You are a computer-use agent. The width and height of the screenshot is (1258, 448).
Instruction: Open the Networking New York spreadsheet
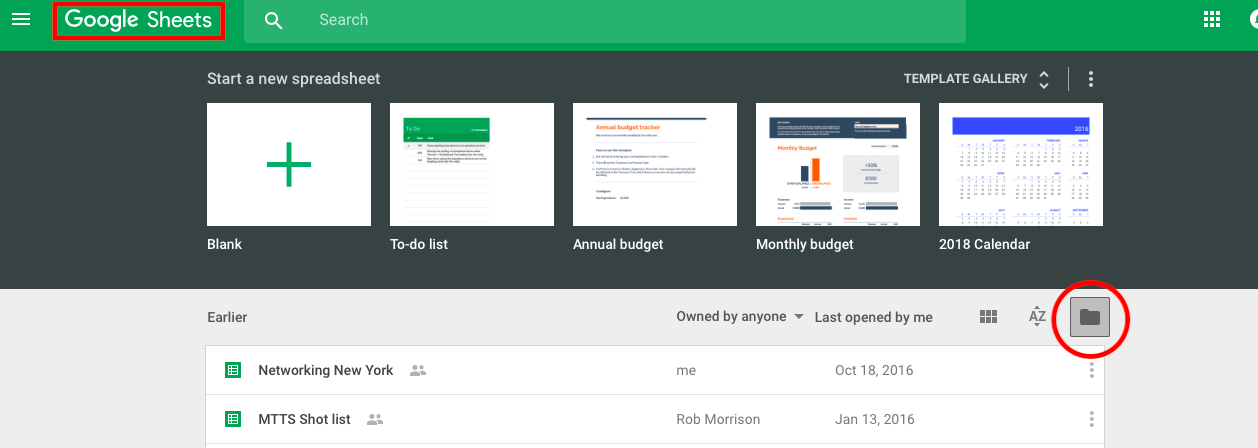[x=655, y=370]
